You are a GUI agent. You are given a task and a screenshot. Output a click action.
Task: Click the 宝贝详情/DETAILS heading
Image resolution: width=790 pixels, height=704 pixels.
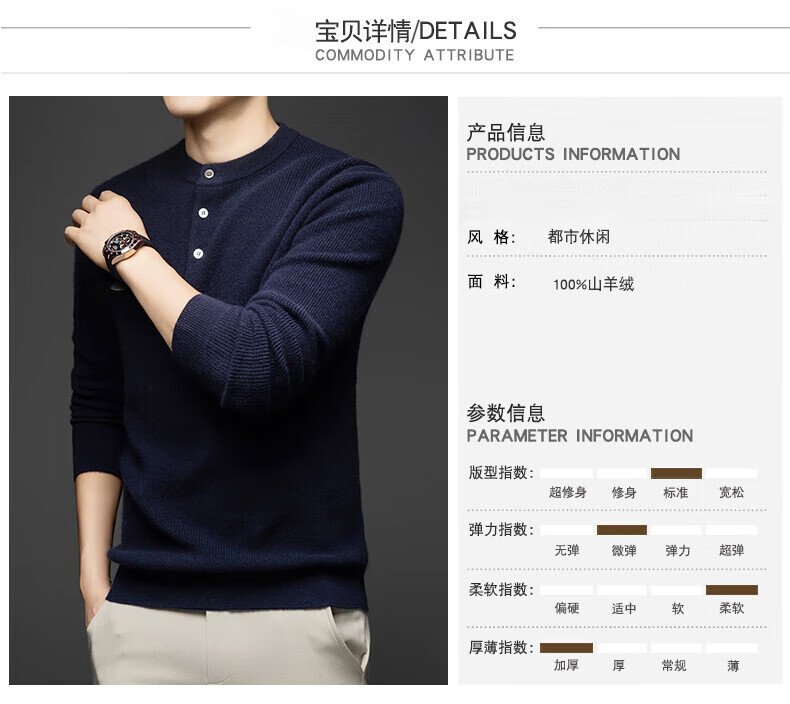point(416,31)
